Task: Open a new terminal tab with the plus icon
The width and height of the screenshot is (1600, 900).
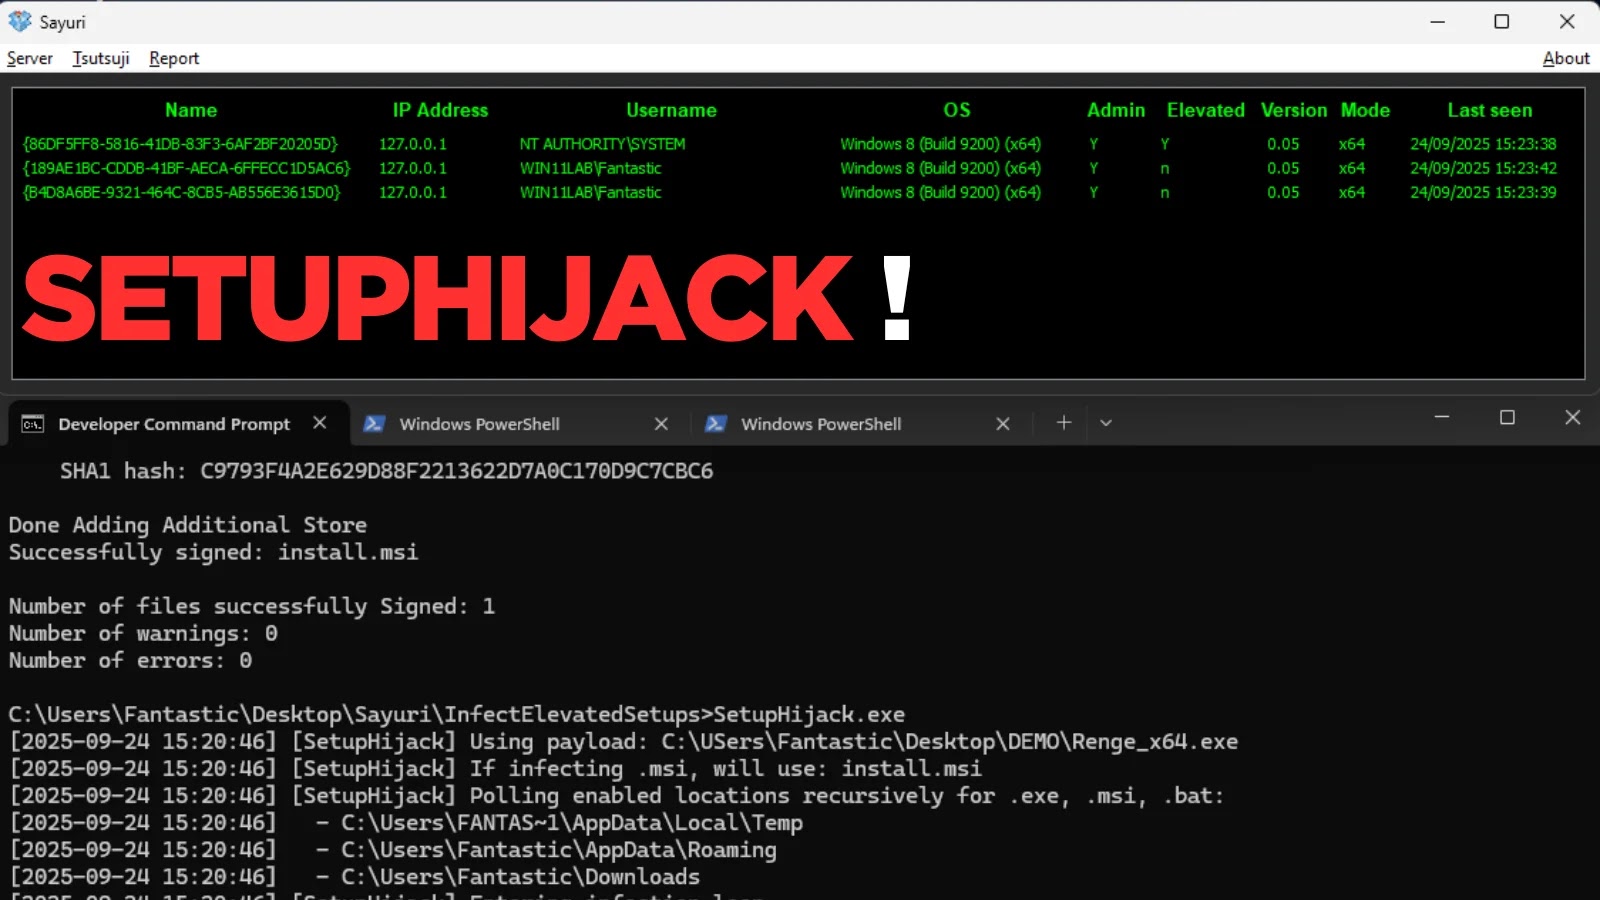Action: (x=1063, y=423)
